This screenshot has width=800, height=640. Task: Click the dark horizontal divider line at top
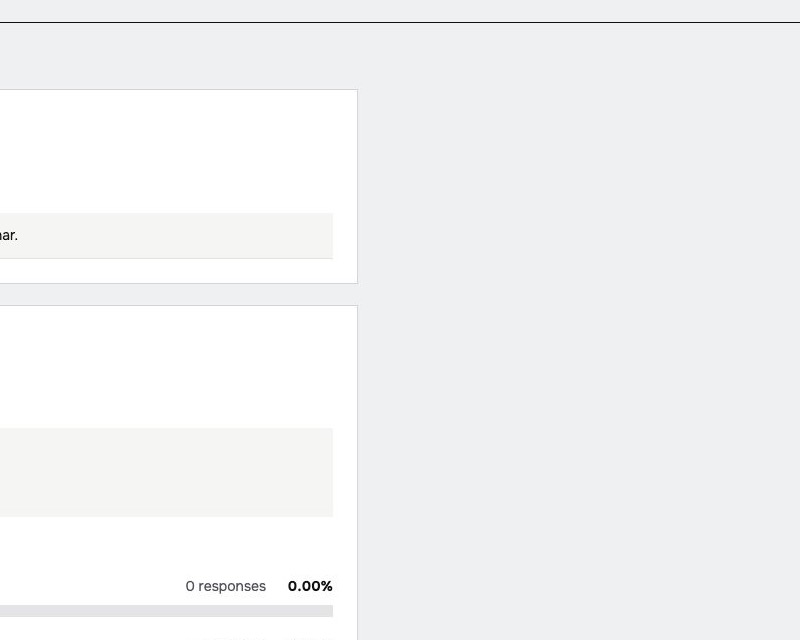click(400, 22)
